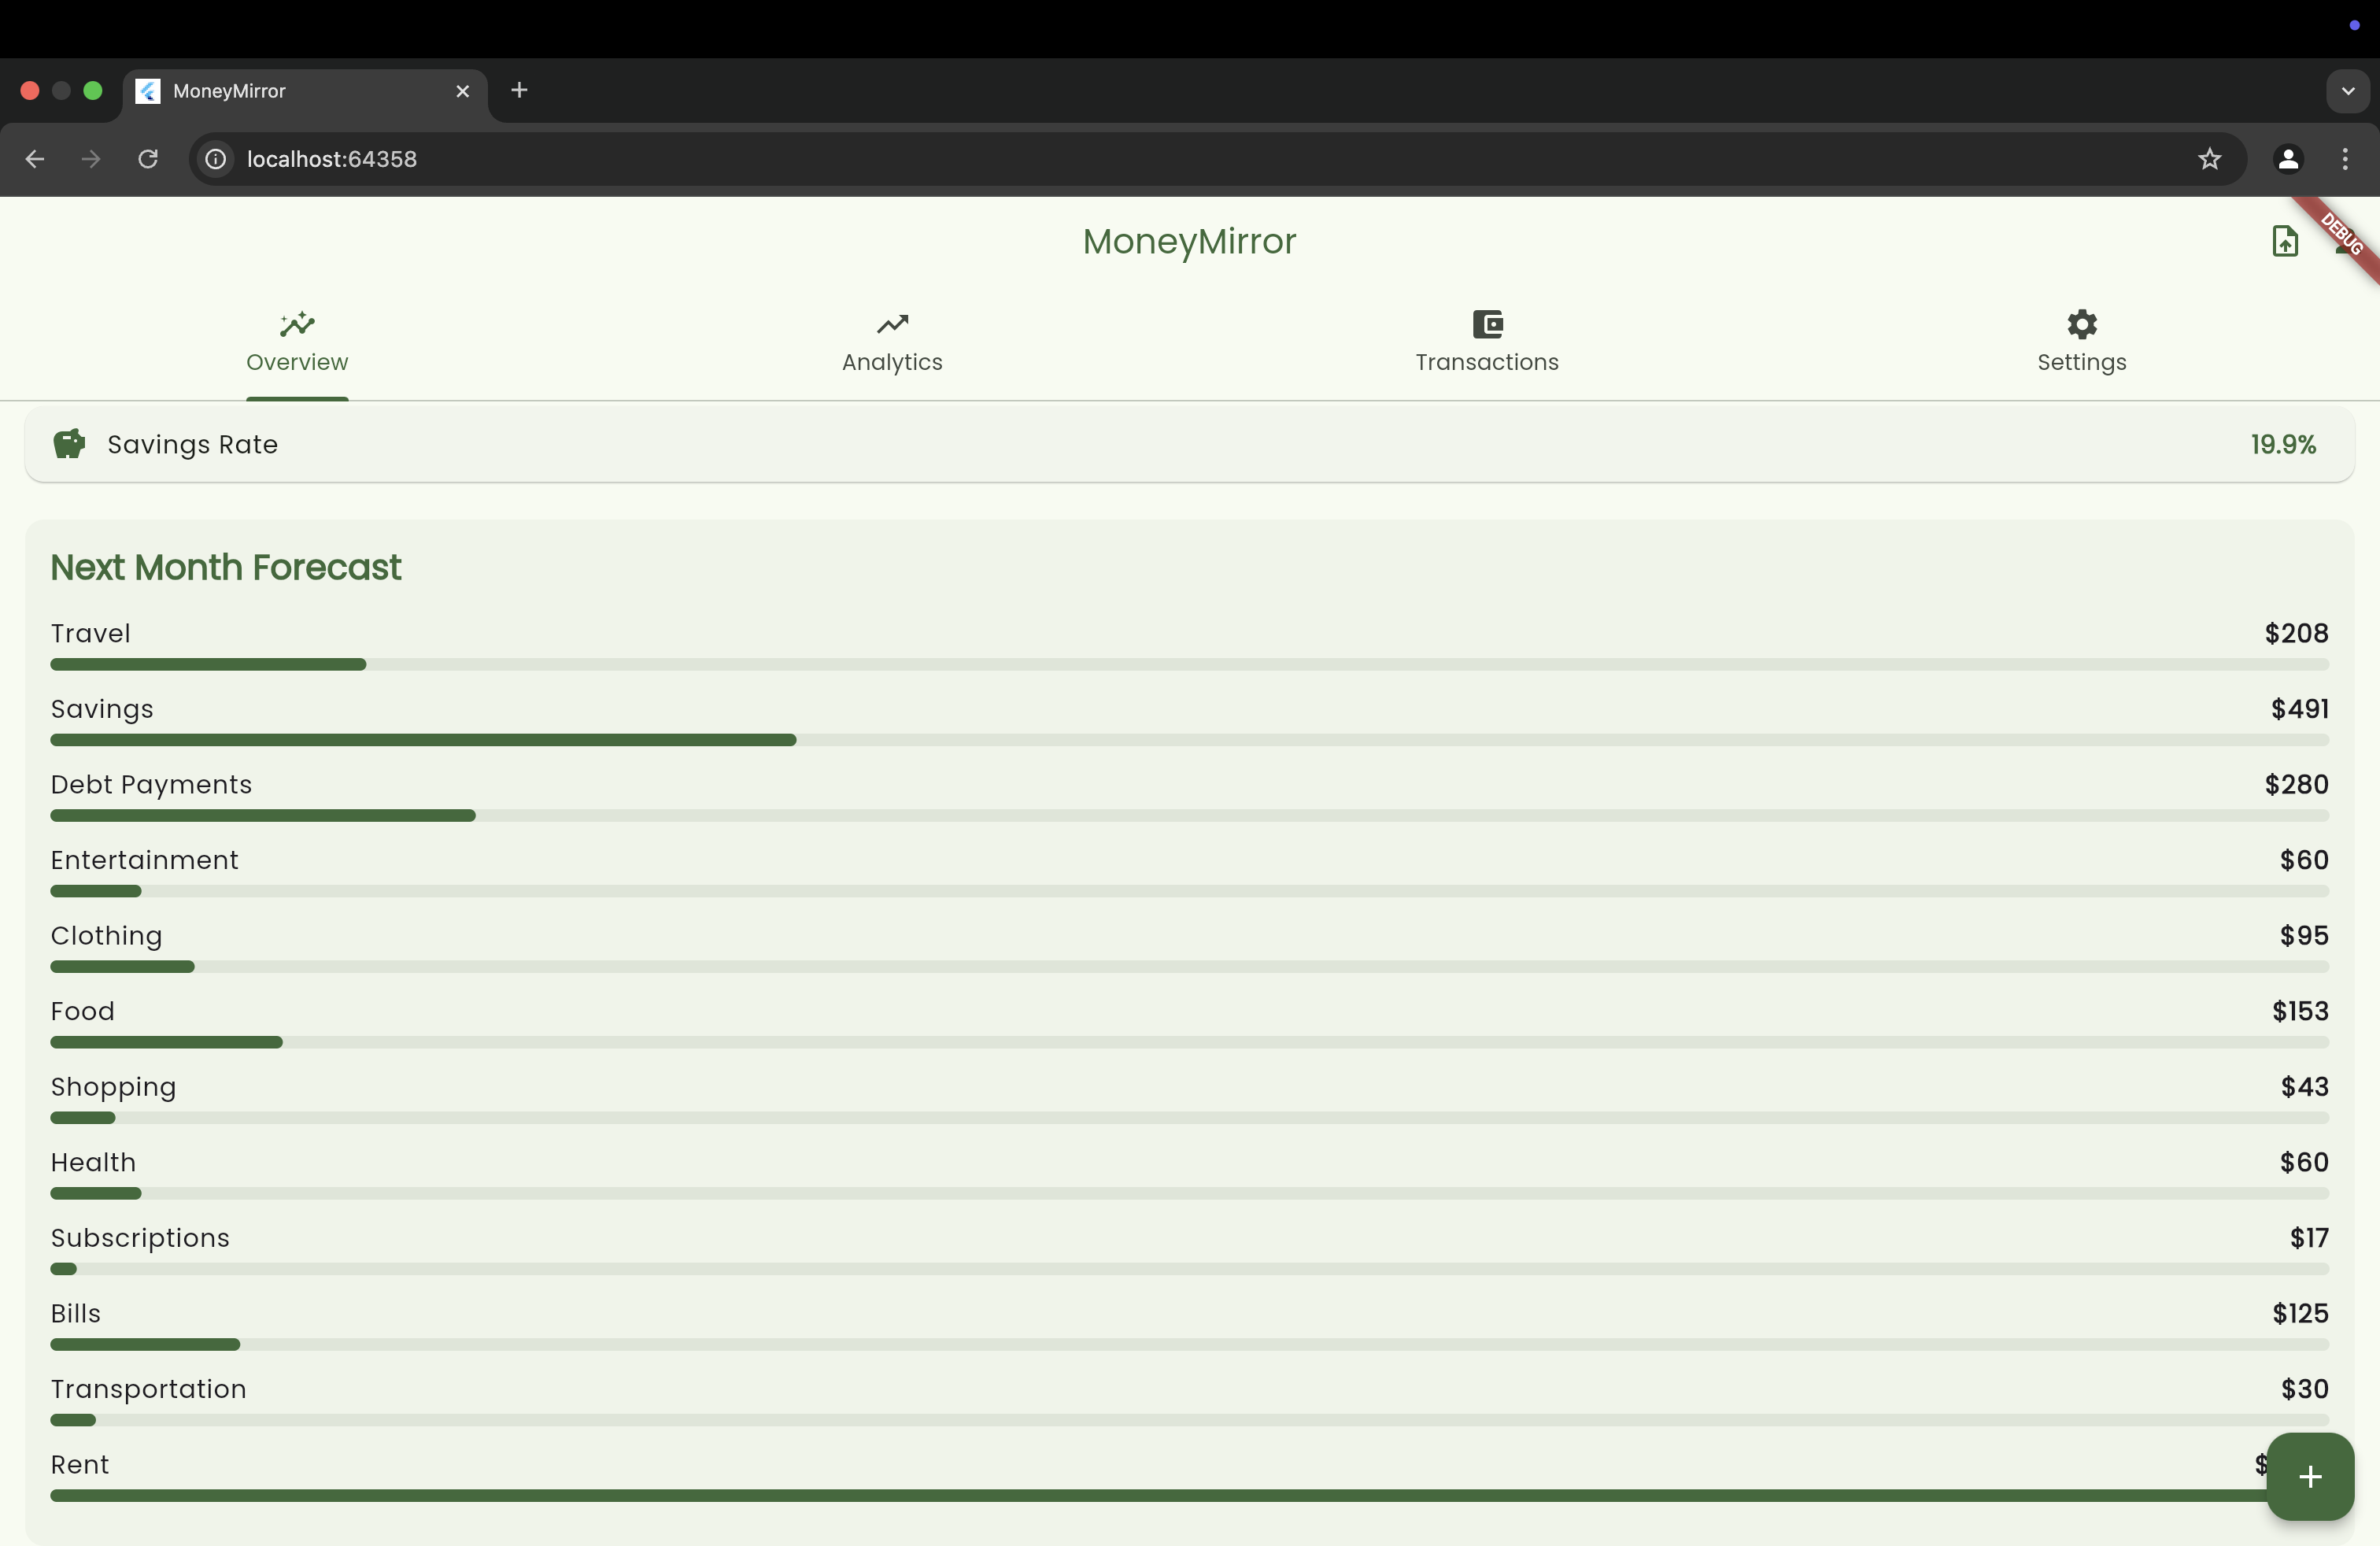This screenshot has width=2380, height=1546.
Task: Switch to the Overview tab
Action: pyautogui.click(x=297, y=342)
